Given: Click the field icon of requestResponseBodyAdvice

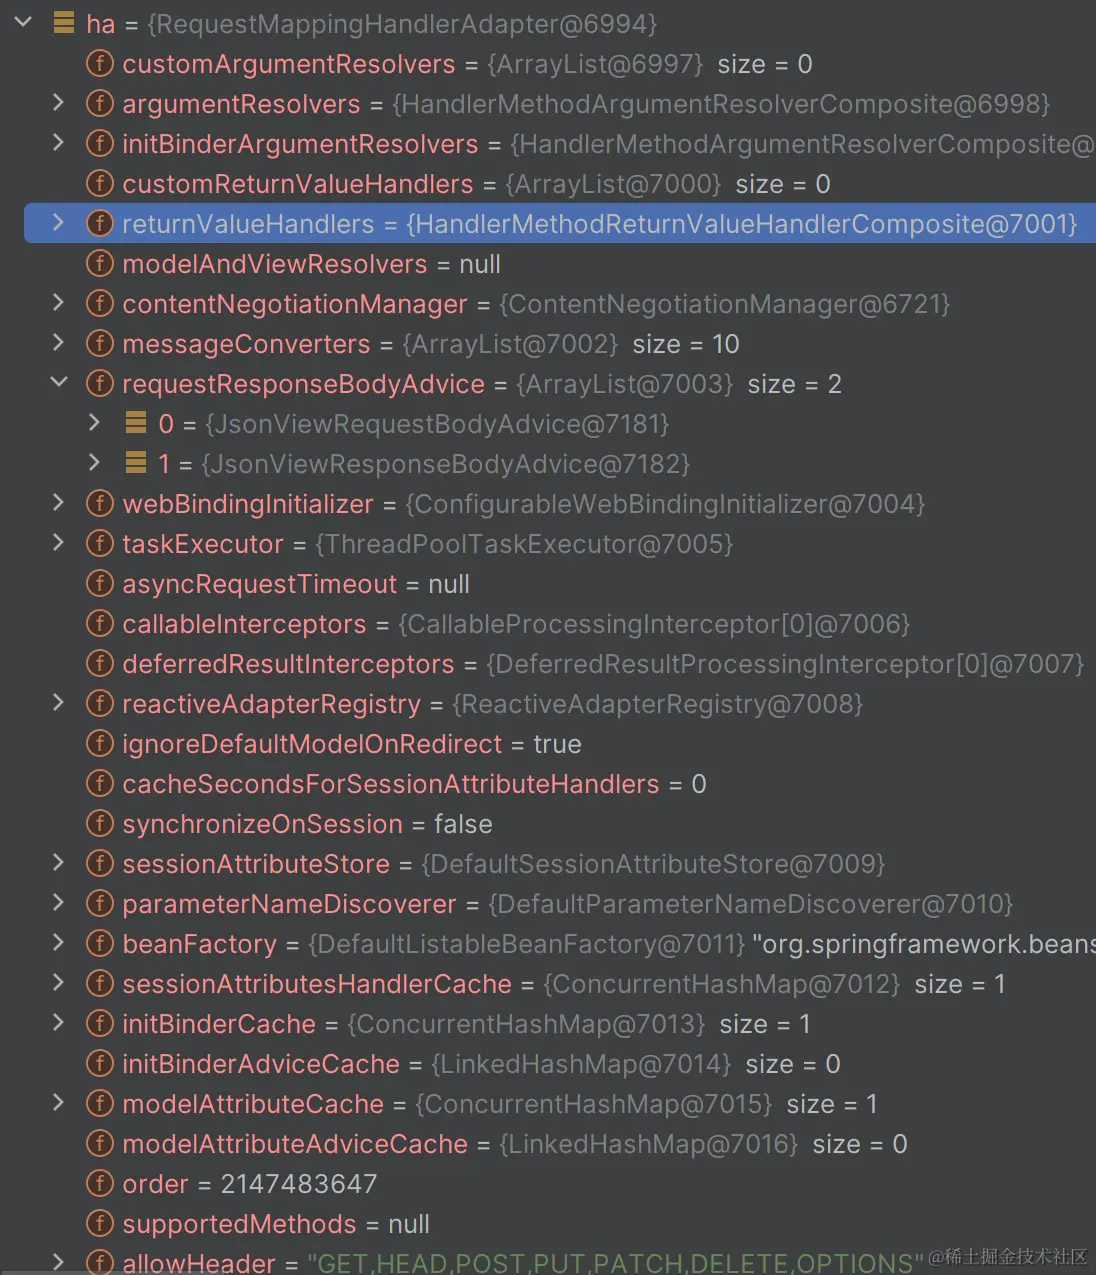Looking at the screenshot, I should (100, 384).
